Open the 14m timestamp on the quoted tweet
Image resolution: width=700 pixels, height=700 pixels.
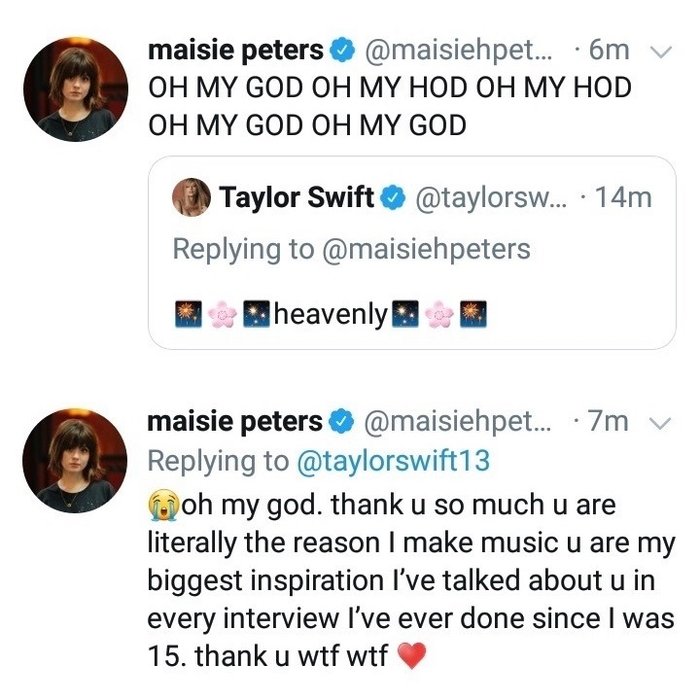pyautogui.click(x=622, y=198)
